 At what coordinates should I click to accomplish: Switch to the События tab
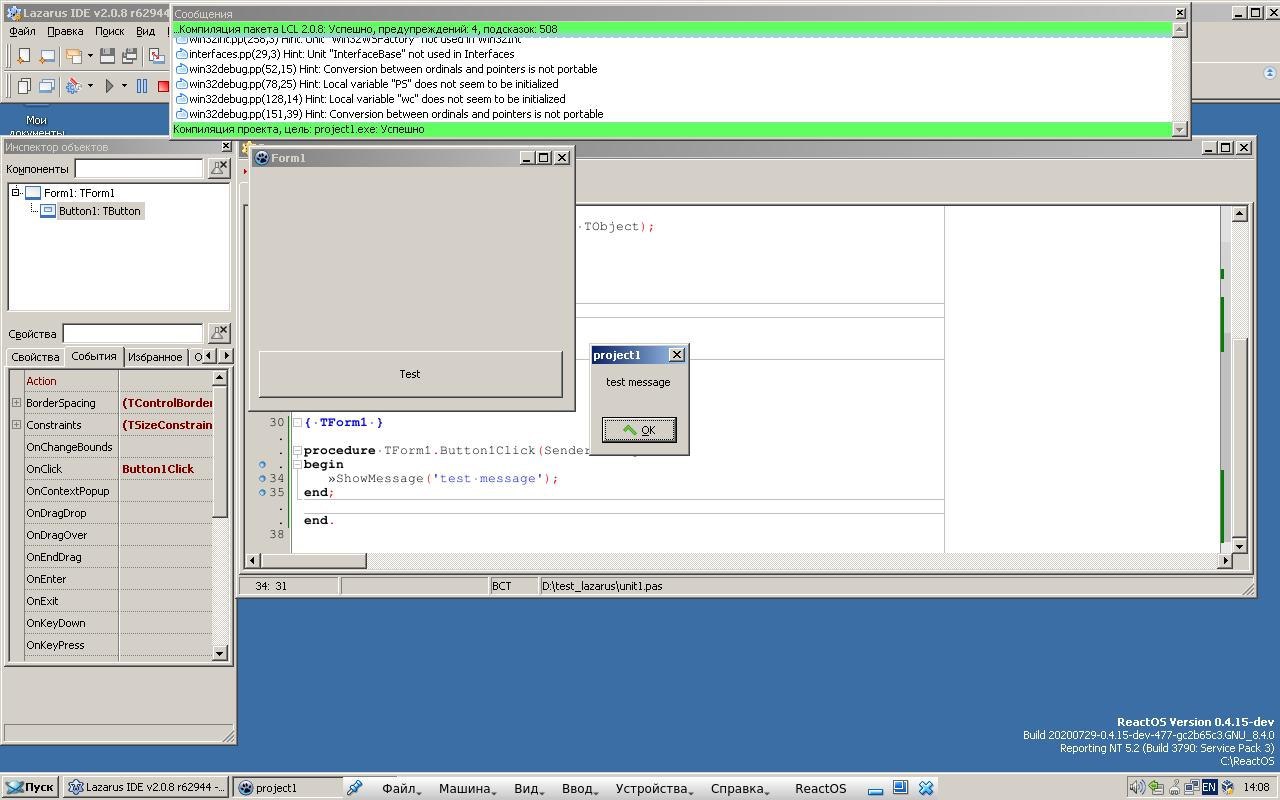point(94,356)
